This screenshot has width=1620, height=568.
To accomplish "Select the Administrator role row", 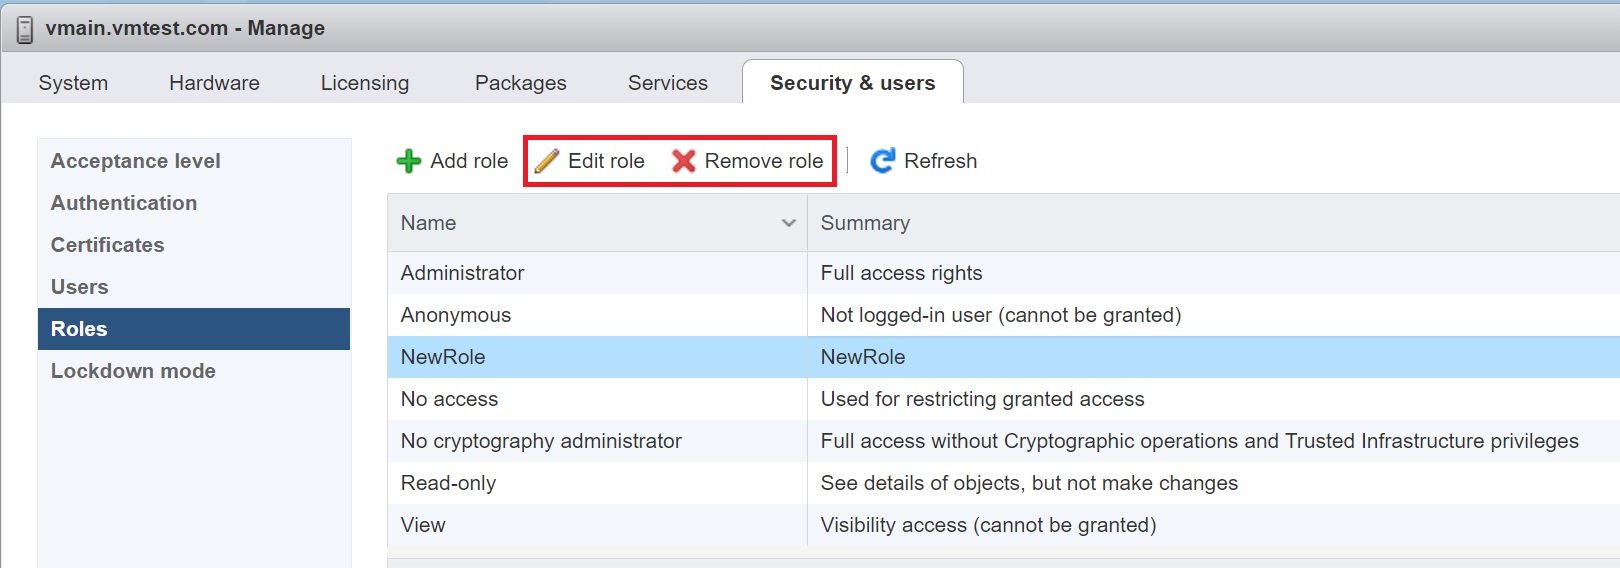I will coord(462,273).
